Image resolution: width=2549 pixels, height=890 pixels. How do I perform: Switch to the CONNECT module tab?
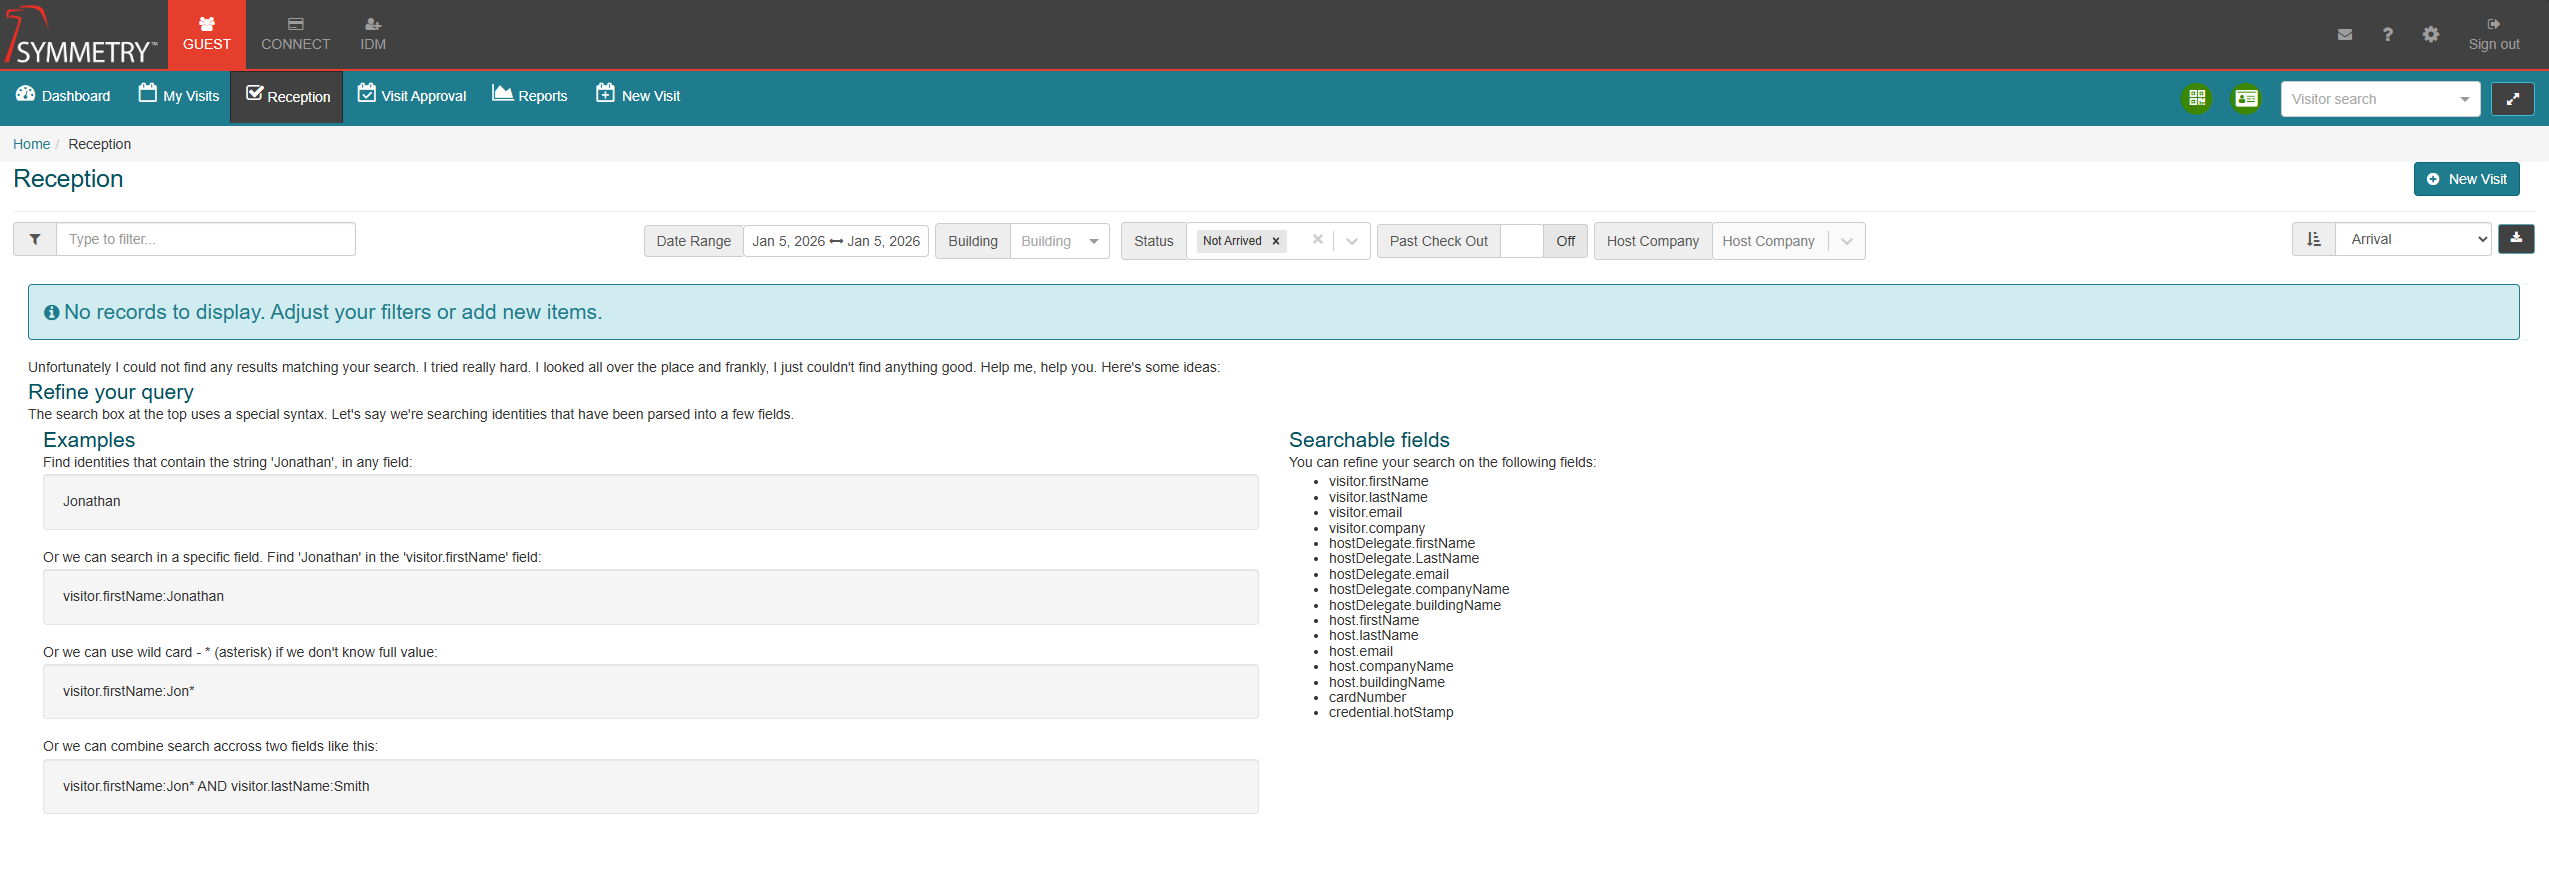tap(295, 35)
